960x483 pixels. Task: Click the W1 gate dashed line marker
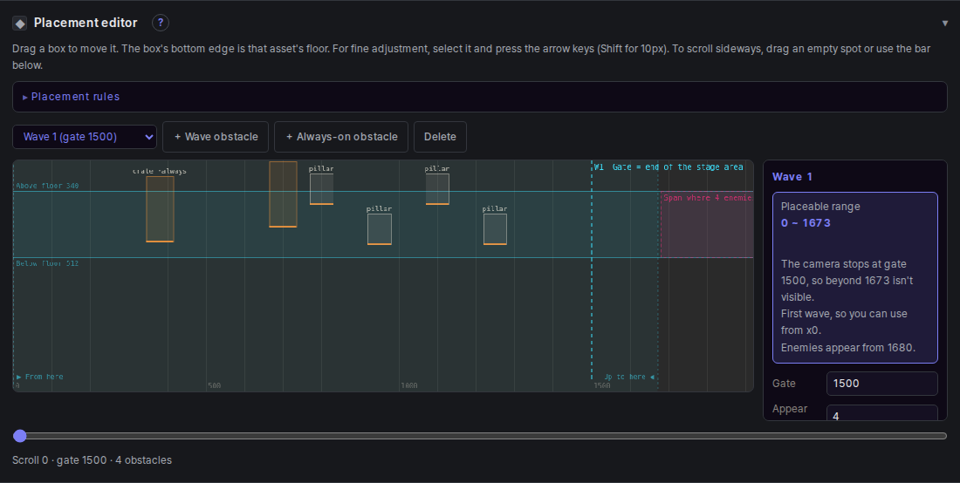point(591,269)
